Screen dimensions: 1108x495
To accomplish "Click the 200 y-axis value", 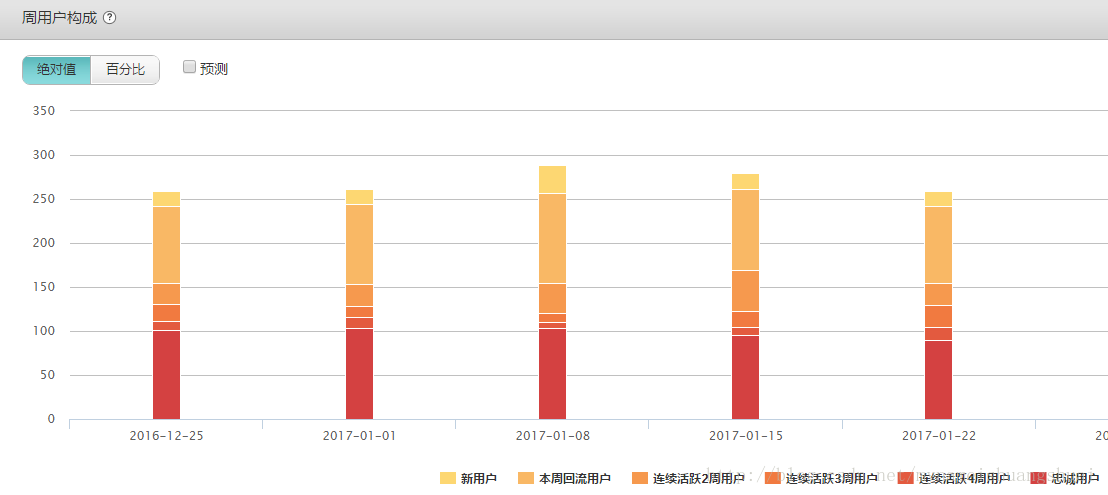I will coord(44,243).
